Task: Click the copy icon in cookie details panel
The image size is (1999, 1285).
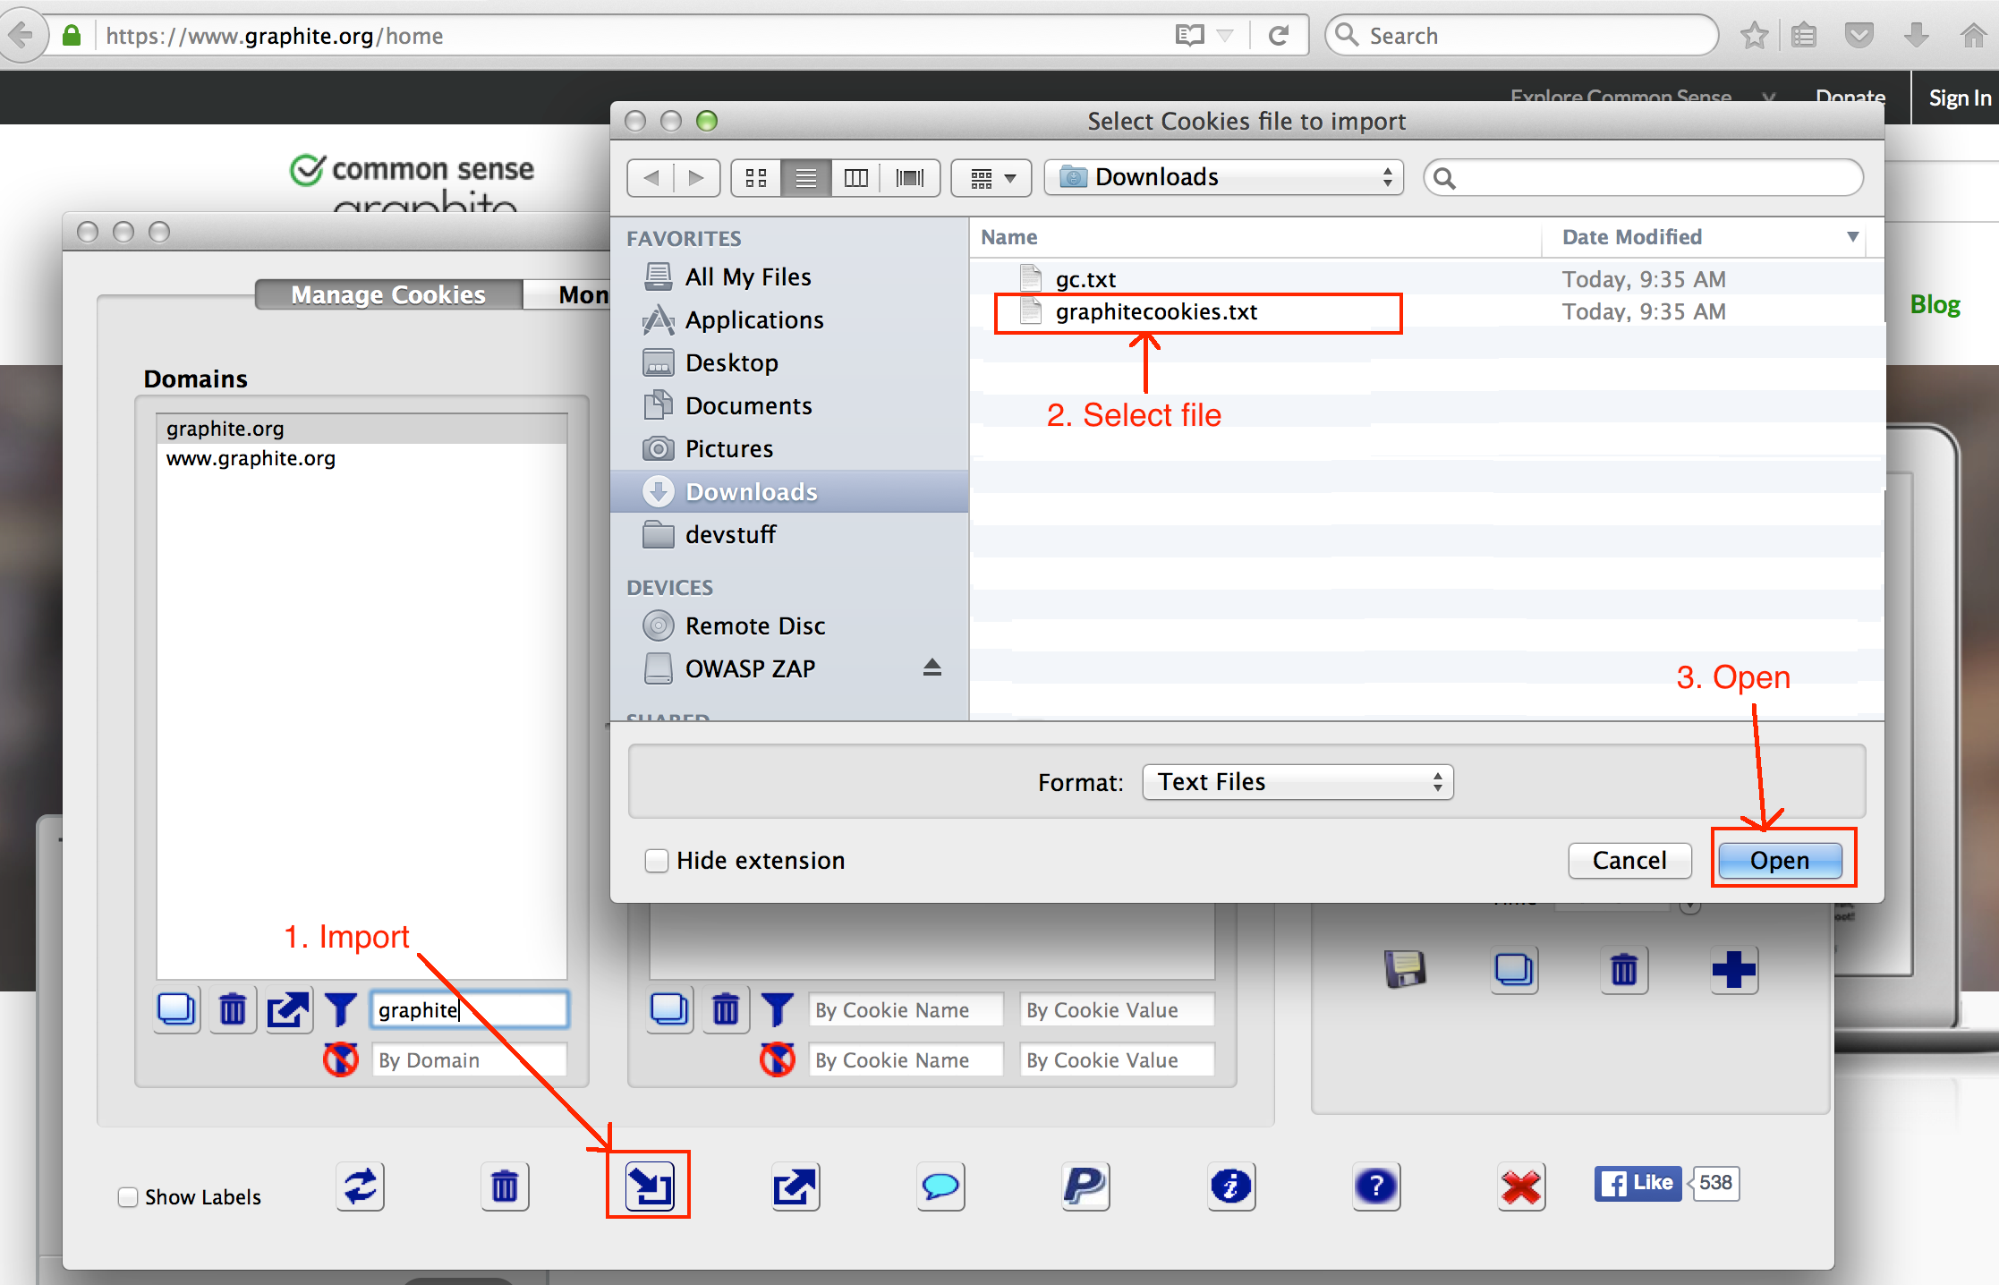Action: [1514, 969]
